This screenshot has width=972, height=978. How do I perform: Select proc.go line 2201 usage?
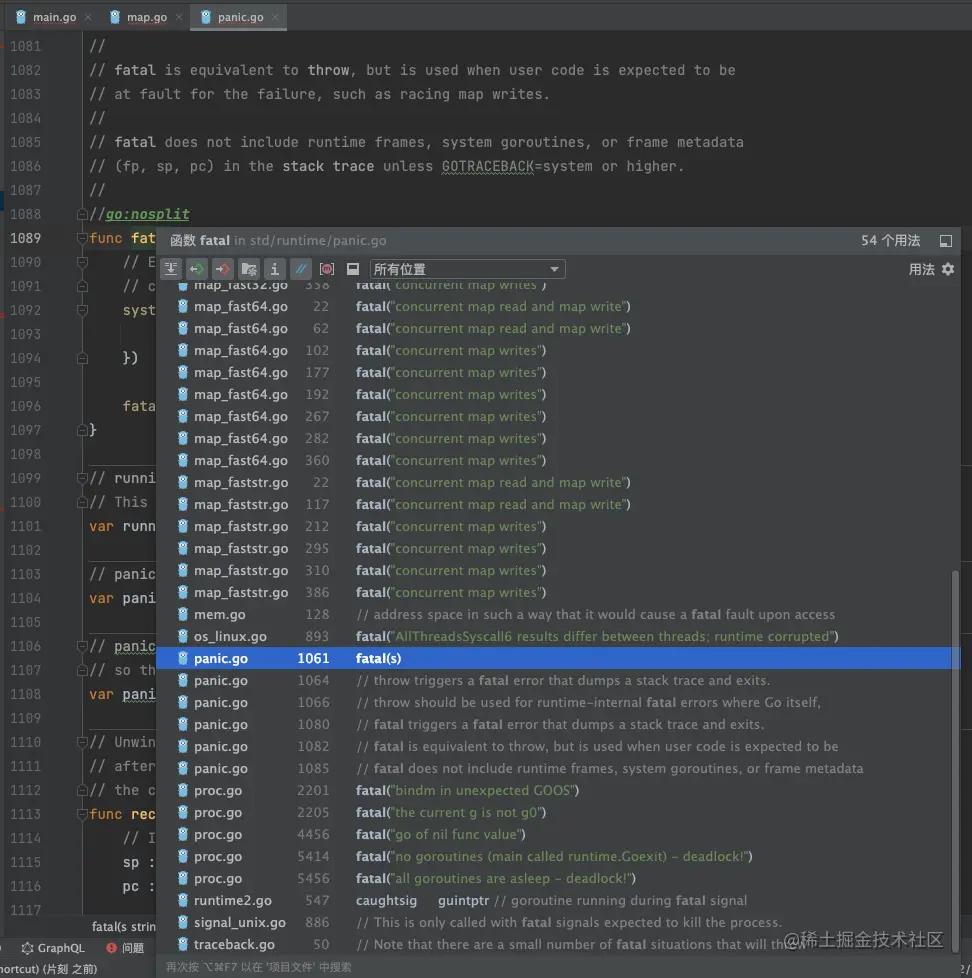click(x=554, y=790)
